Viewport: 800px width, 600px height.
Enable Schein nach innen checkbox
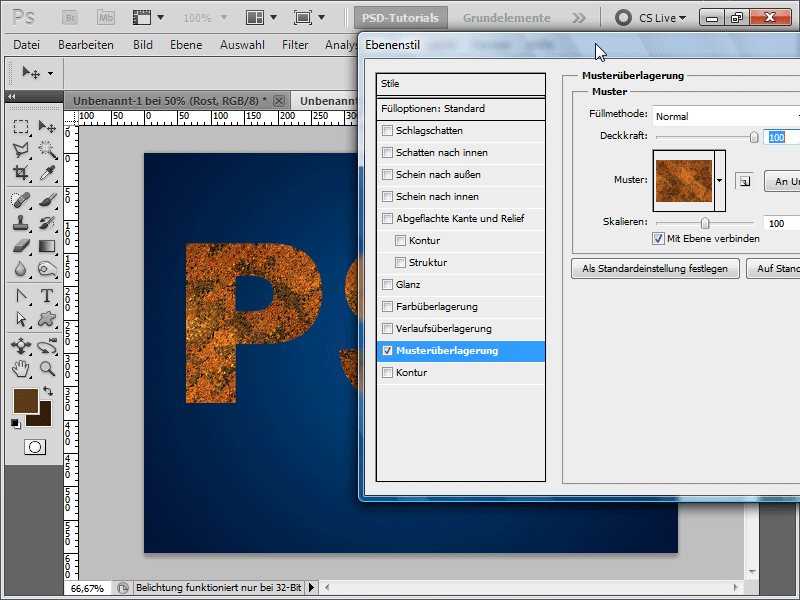coord(387,196)
